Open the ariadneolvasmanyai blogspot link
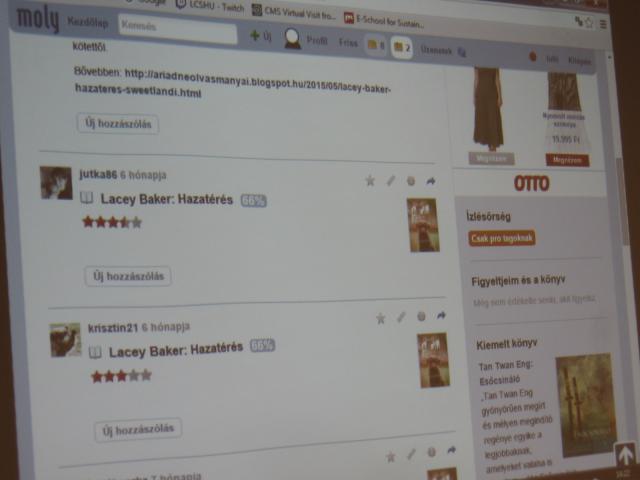Viewport: 640px width, 480px height. pos(233,83)
